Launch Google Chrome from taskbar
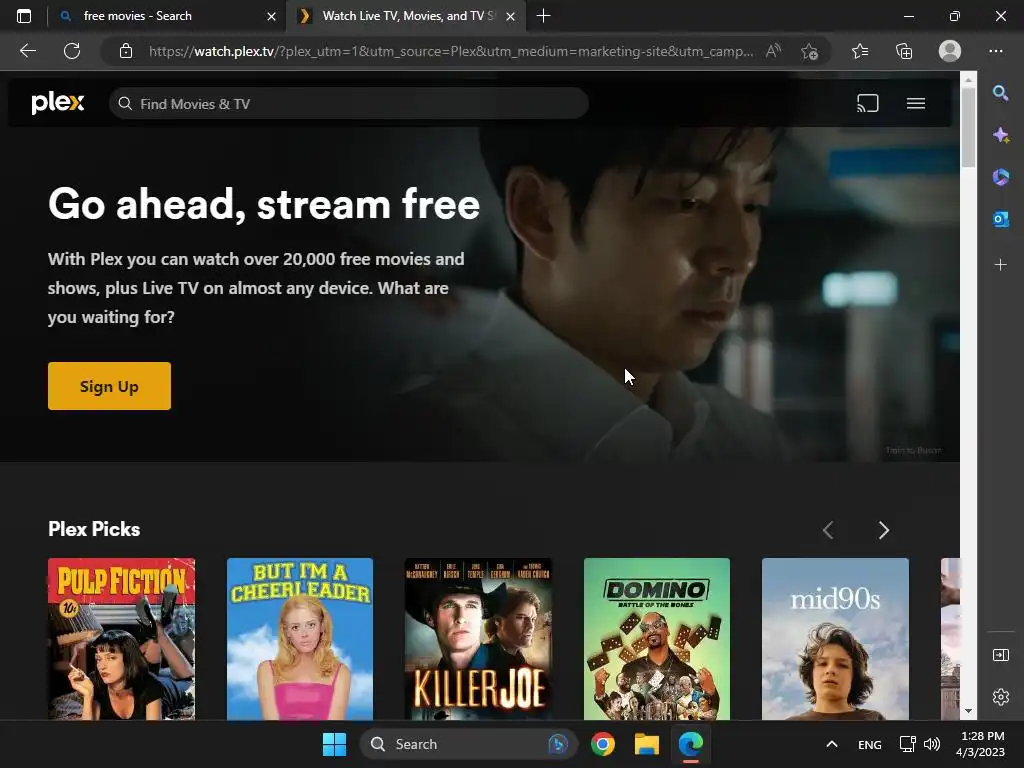The height and width of the screenshot is (768, 1024). coord(603,744)
